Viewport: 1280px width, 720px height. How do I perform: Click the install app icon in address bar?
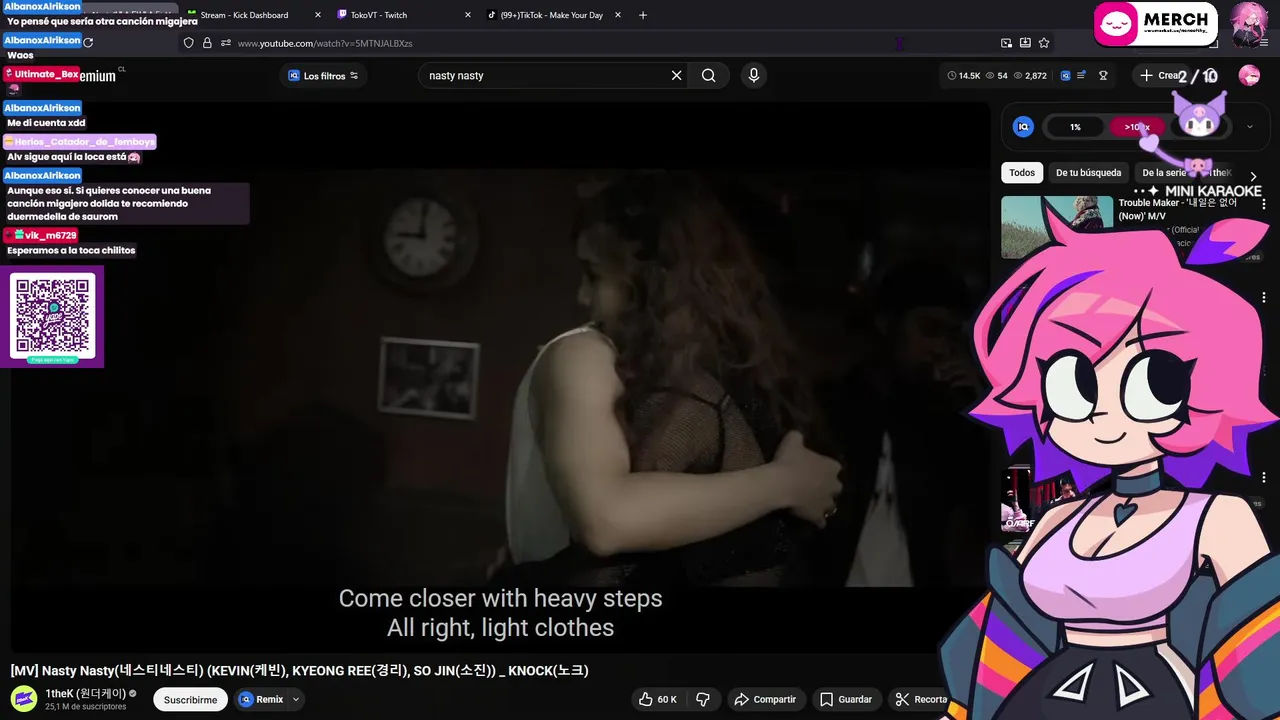(1025, 43)
